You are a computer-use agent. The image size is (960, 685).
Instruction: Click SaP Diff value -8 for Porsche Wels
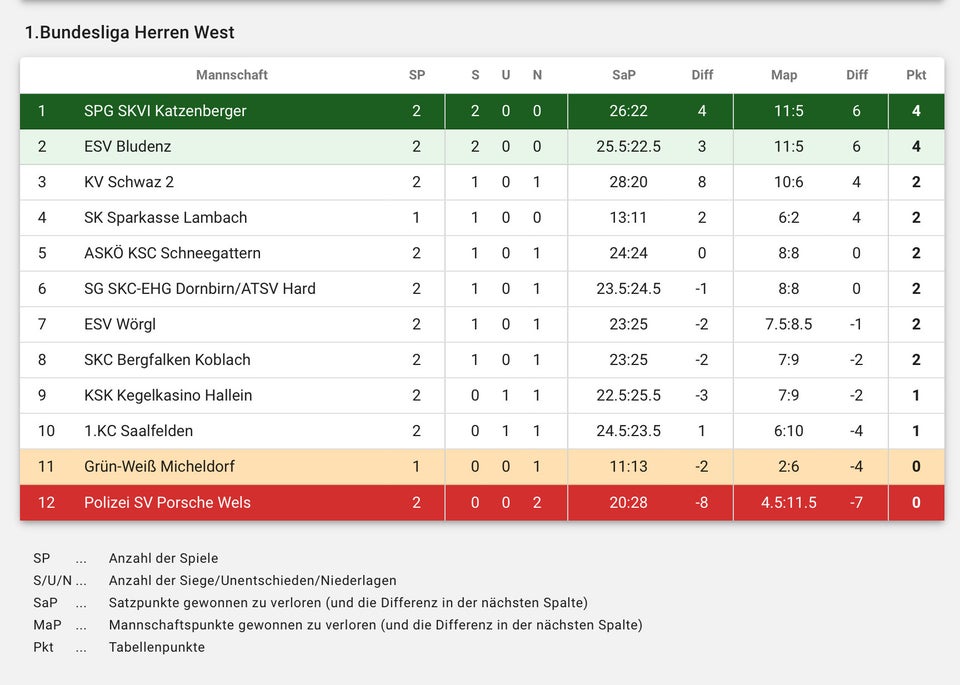click(702, 502)
